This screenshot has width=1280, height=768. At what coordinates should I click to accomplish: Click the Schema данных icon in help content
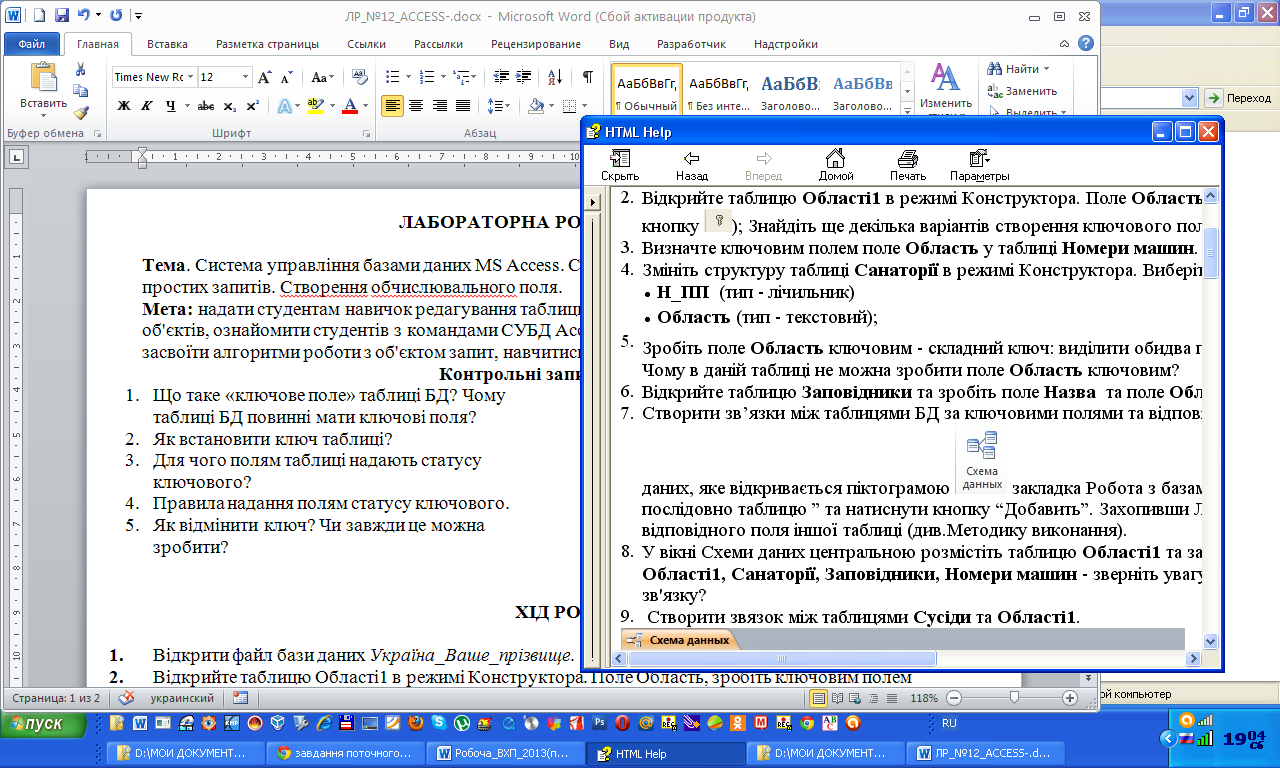click(983, 459)
